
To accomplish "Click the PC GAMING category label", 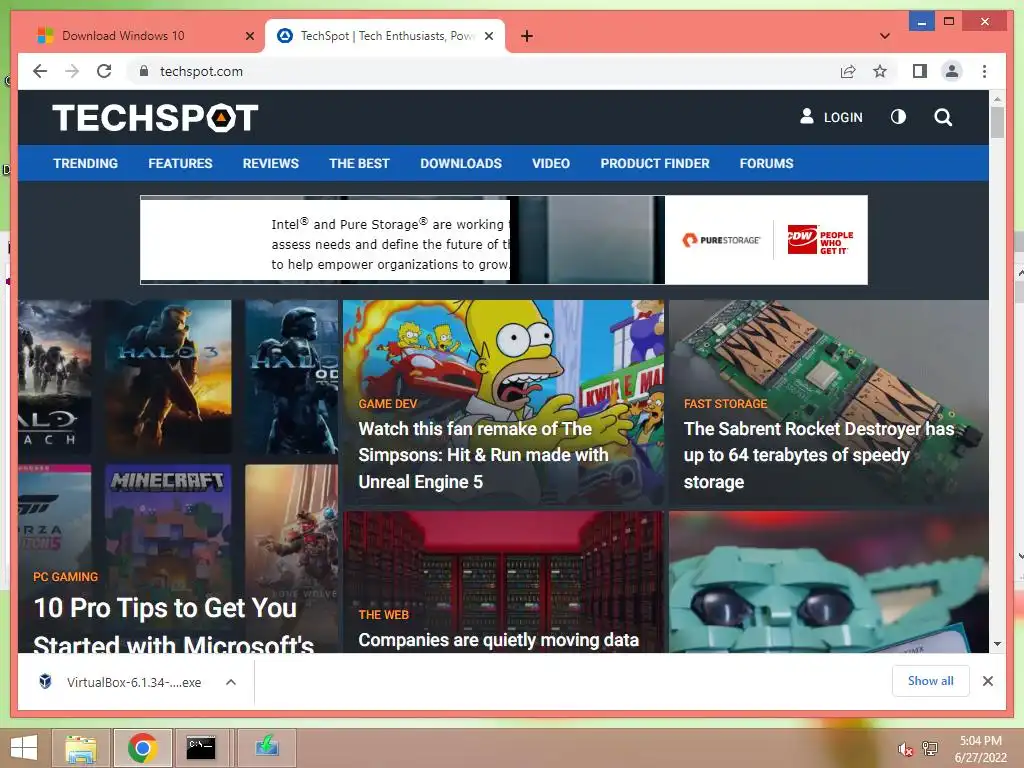I will [x=65, y=577].
